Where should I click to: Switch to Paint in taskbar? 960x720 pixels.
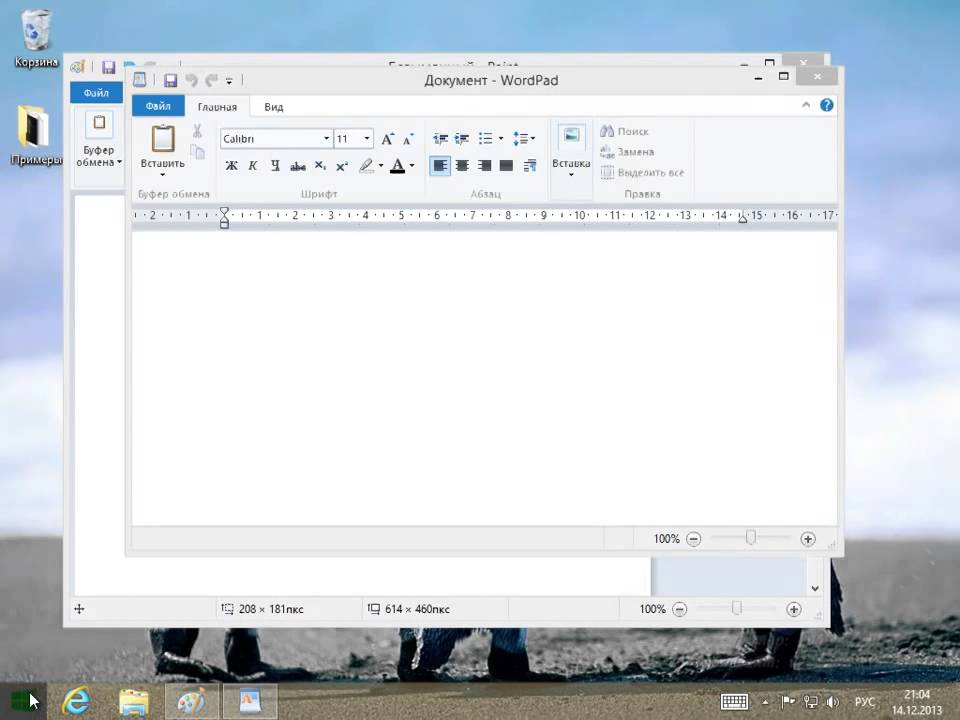click(192, 701)
